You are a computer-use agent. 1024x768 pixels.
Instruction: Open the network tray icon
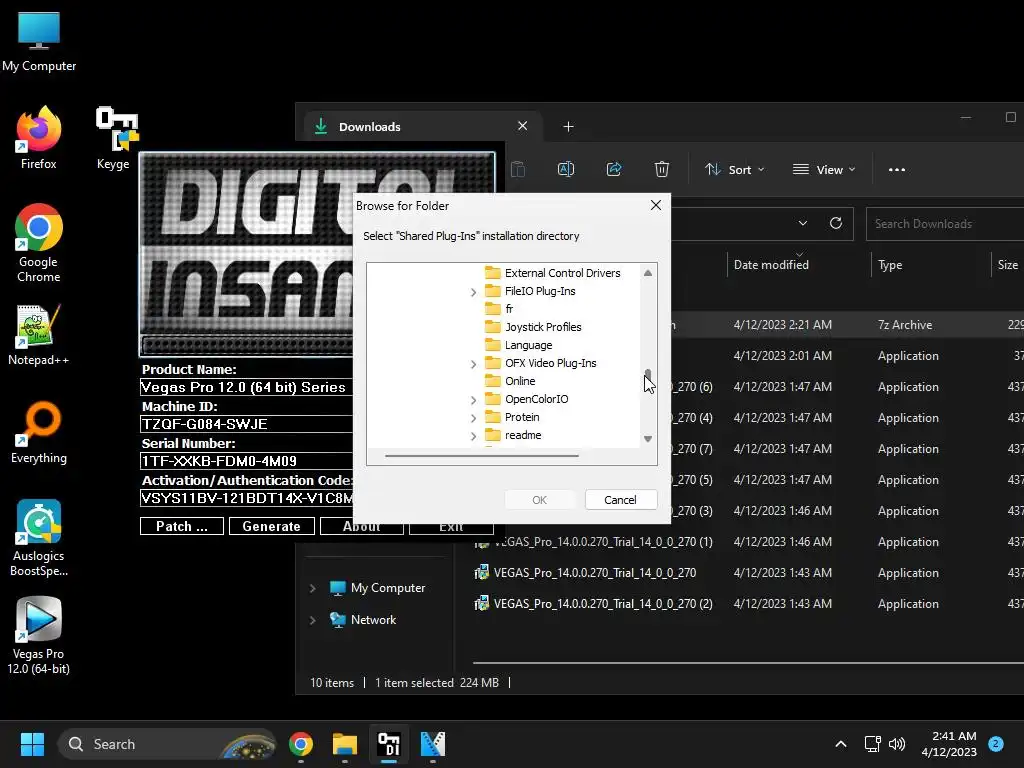tap(872, 744)
